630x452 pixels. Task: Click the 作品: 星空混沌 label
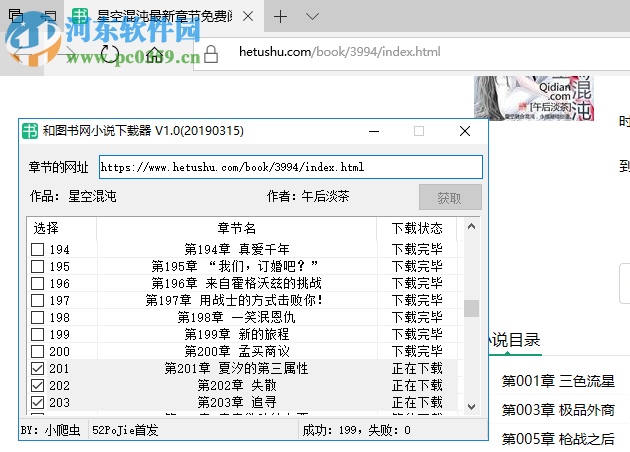click(73, 196)
